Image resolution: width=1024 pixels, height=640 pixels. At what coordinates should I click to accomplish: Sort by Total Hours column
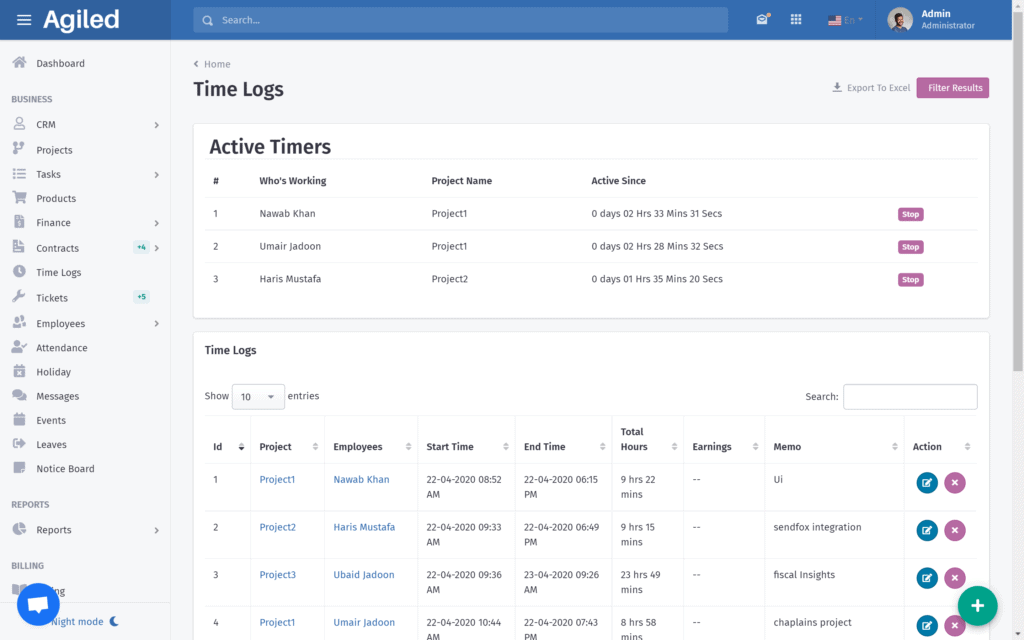(x=648, y=440)
